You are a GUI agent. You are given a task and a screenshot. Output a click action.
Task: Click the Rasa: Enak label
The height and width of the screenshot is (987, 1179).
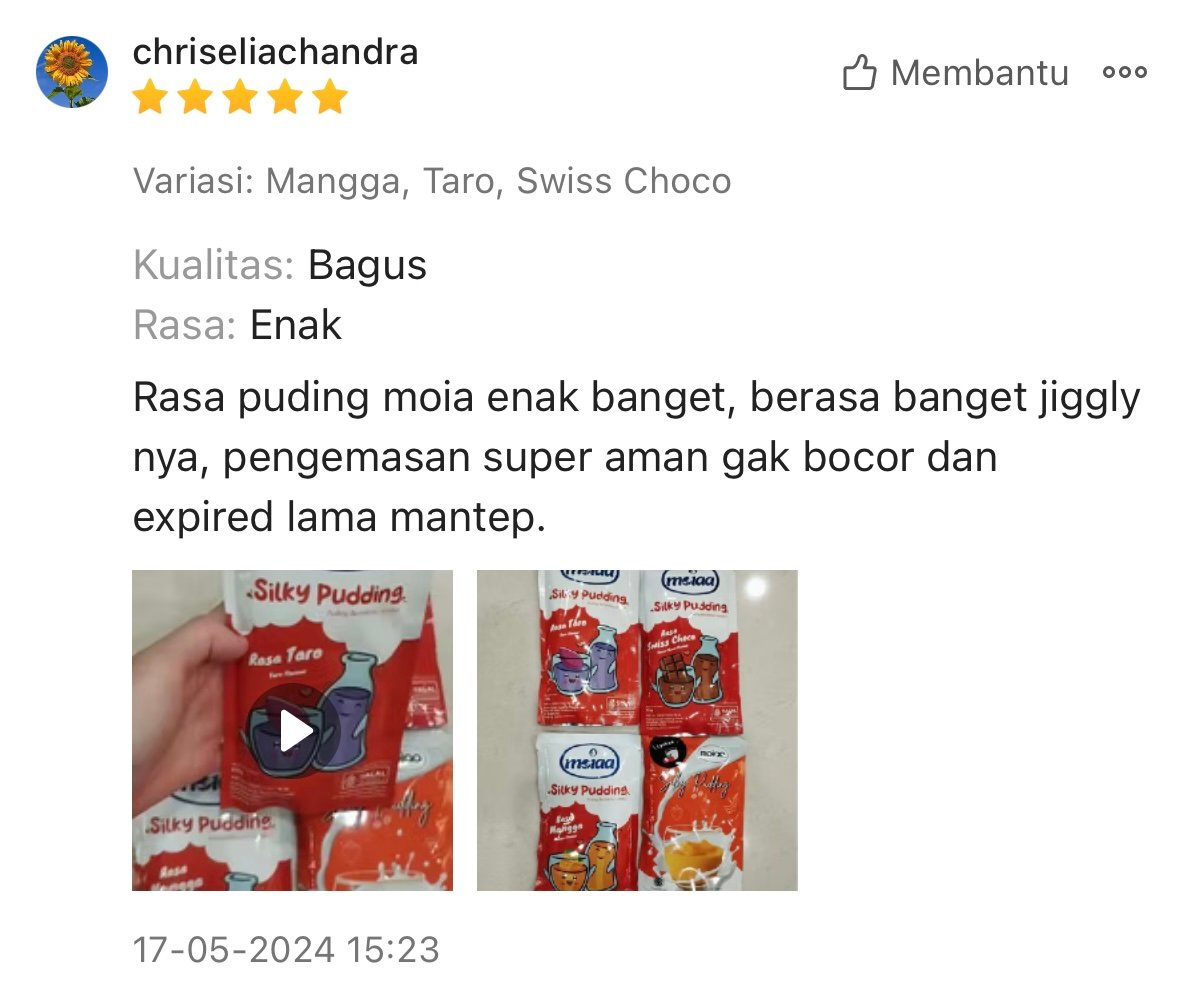click(x=237, y=325)
